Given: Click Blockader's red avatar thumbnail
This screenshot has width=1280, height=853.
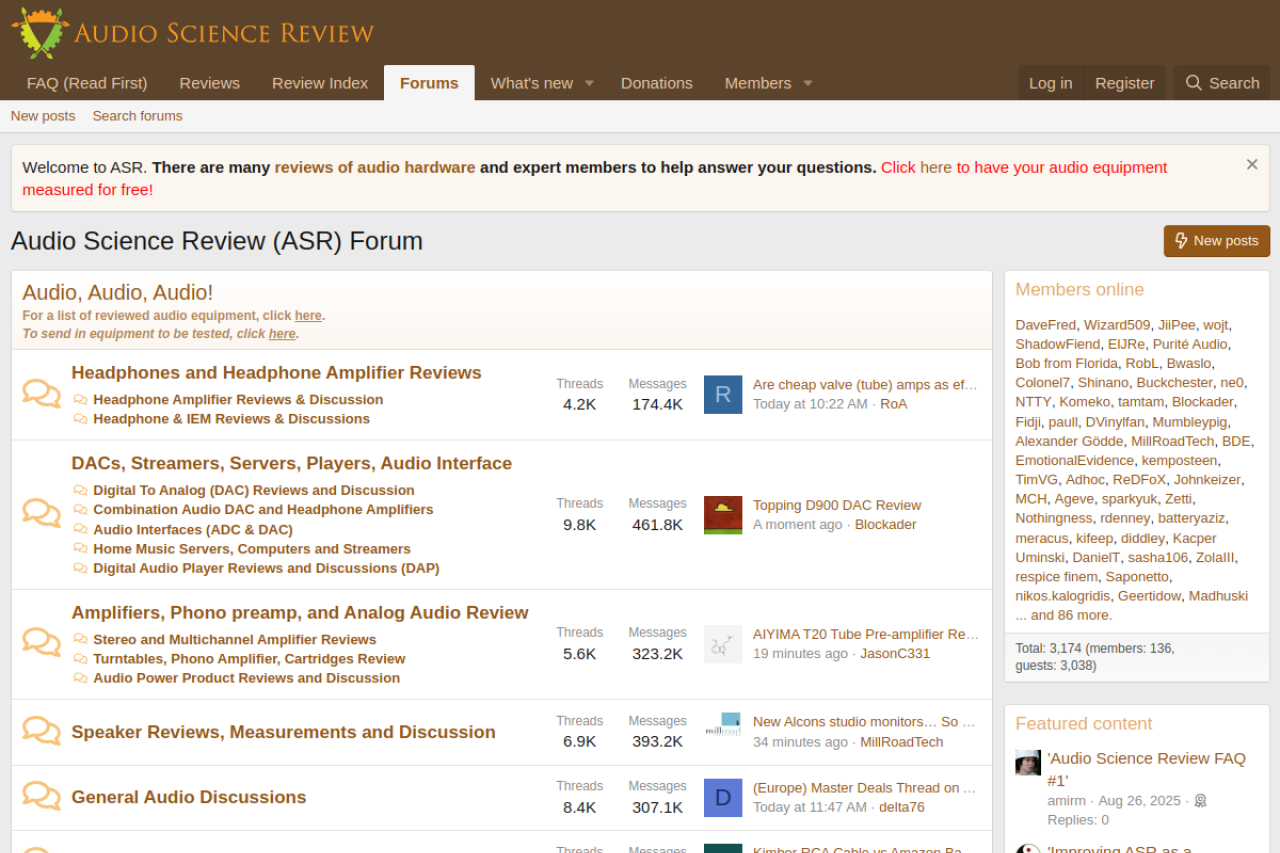Looking at the screenshot, I should tap(723, 514).
